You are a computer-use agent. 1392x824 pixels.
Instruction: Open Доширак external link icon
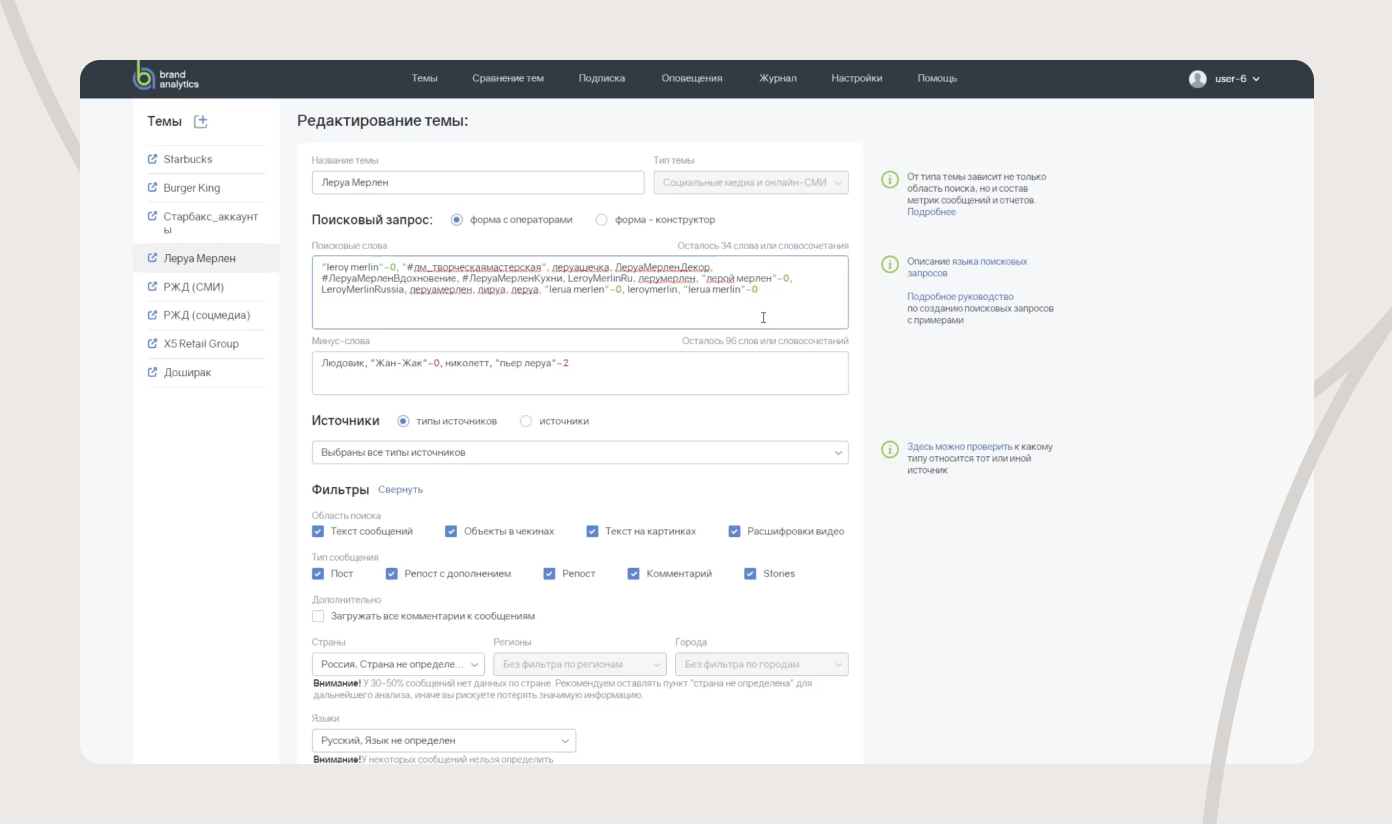(153, 372)
